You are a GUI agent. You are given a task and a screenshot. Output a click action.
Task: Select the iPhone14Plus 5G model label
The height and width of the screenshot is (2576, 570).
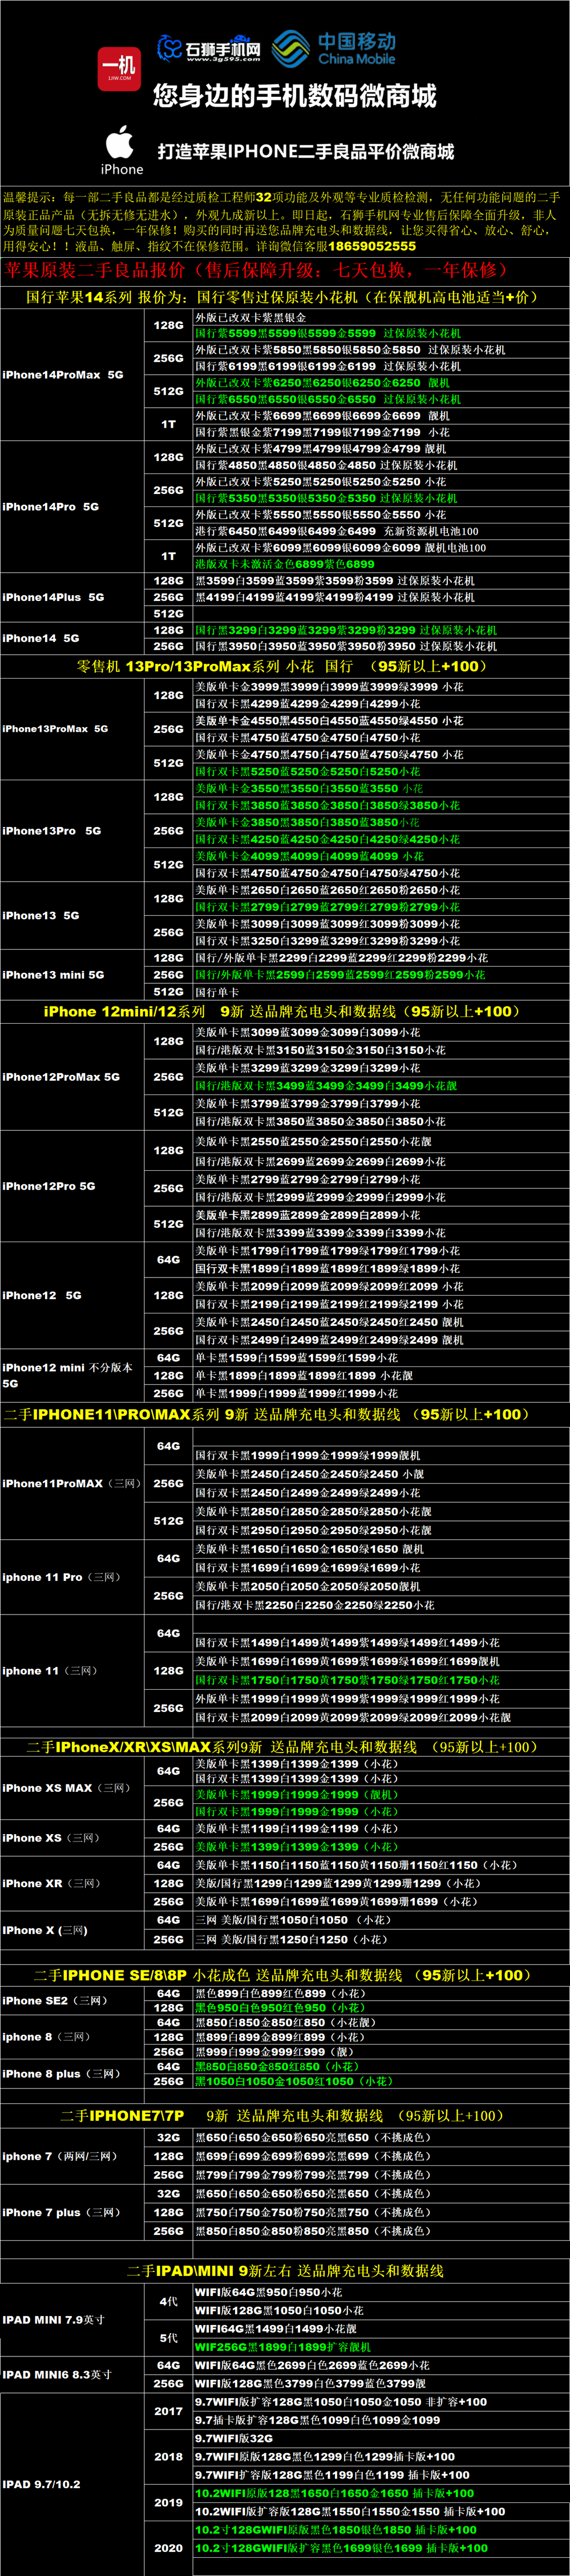[x=53, y=597]
